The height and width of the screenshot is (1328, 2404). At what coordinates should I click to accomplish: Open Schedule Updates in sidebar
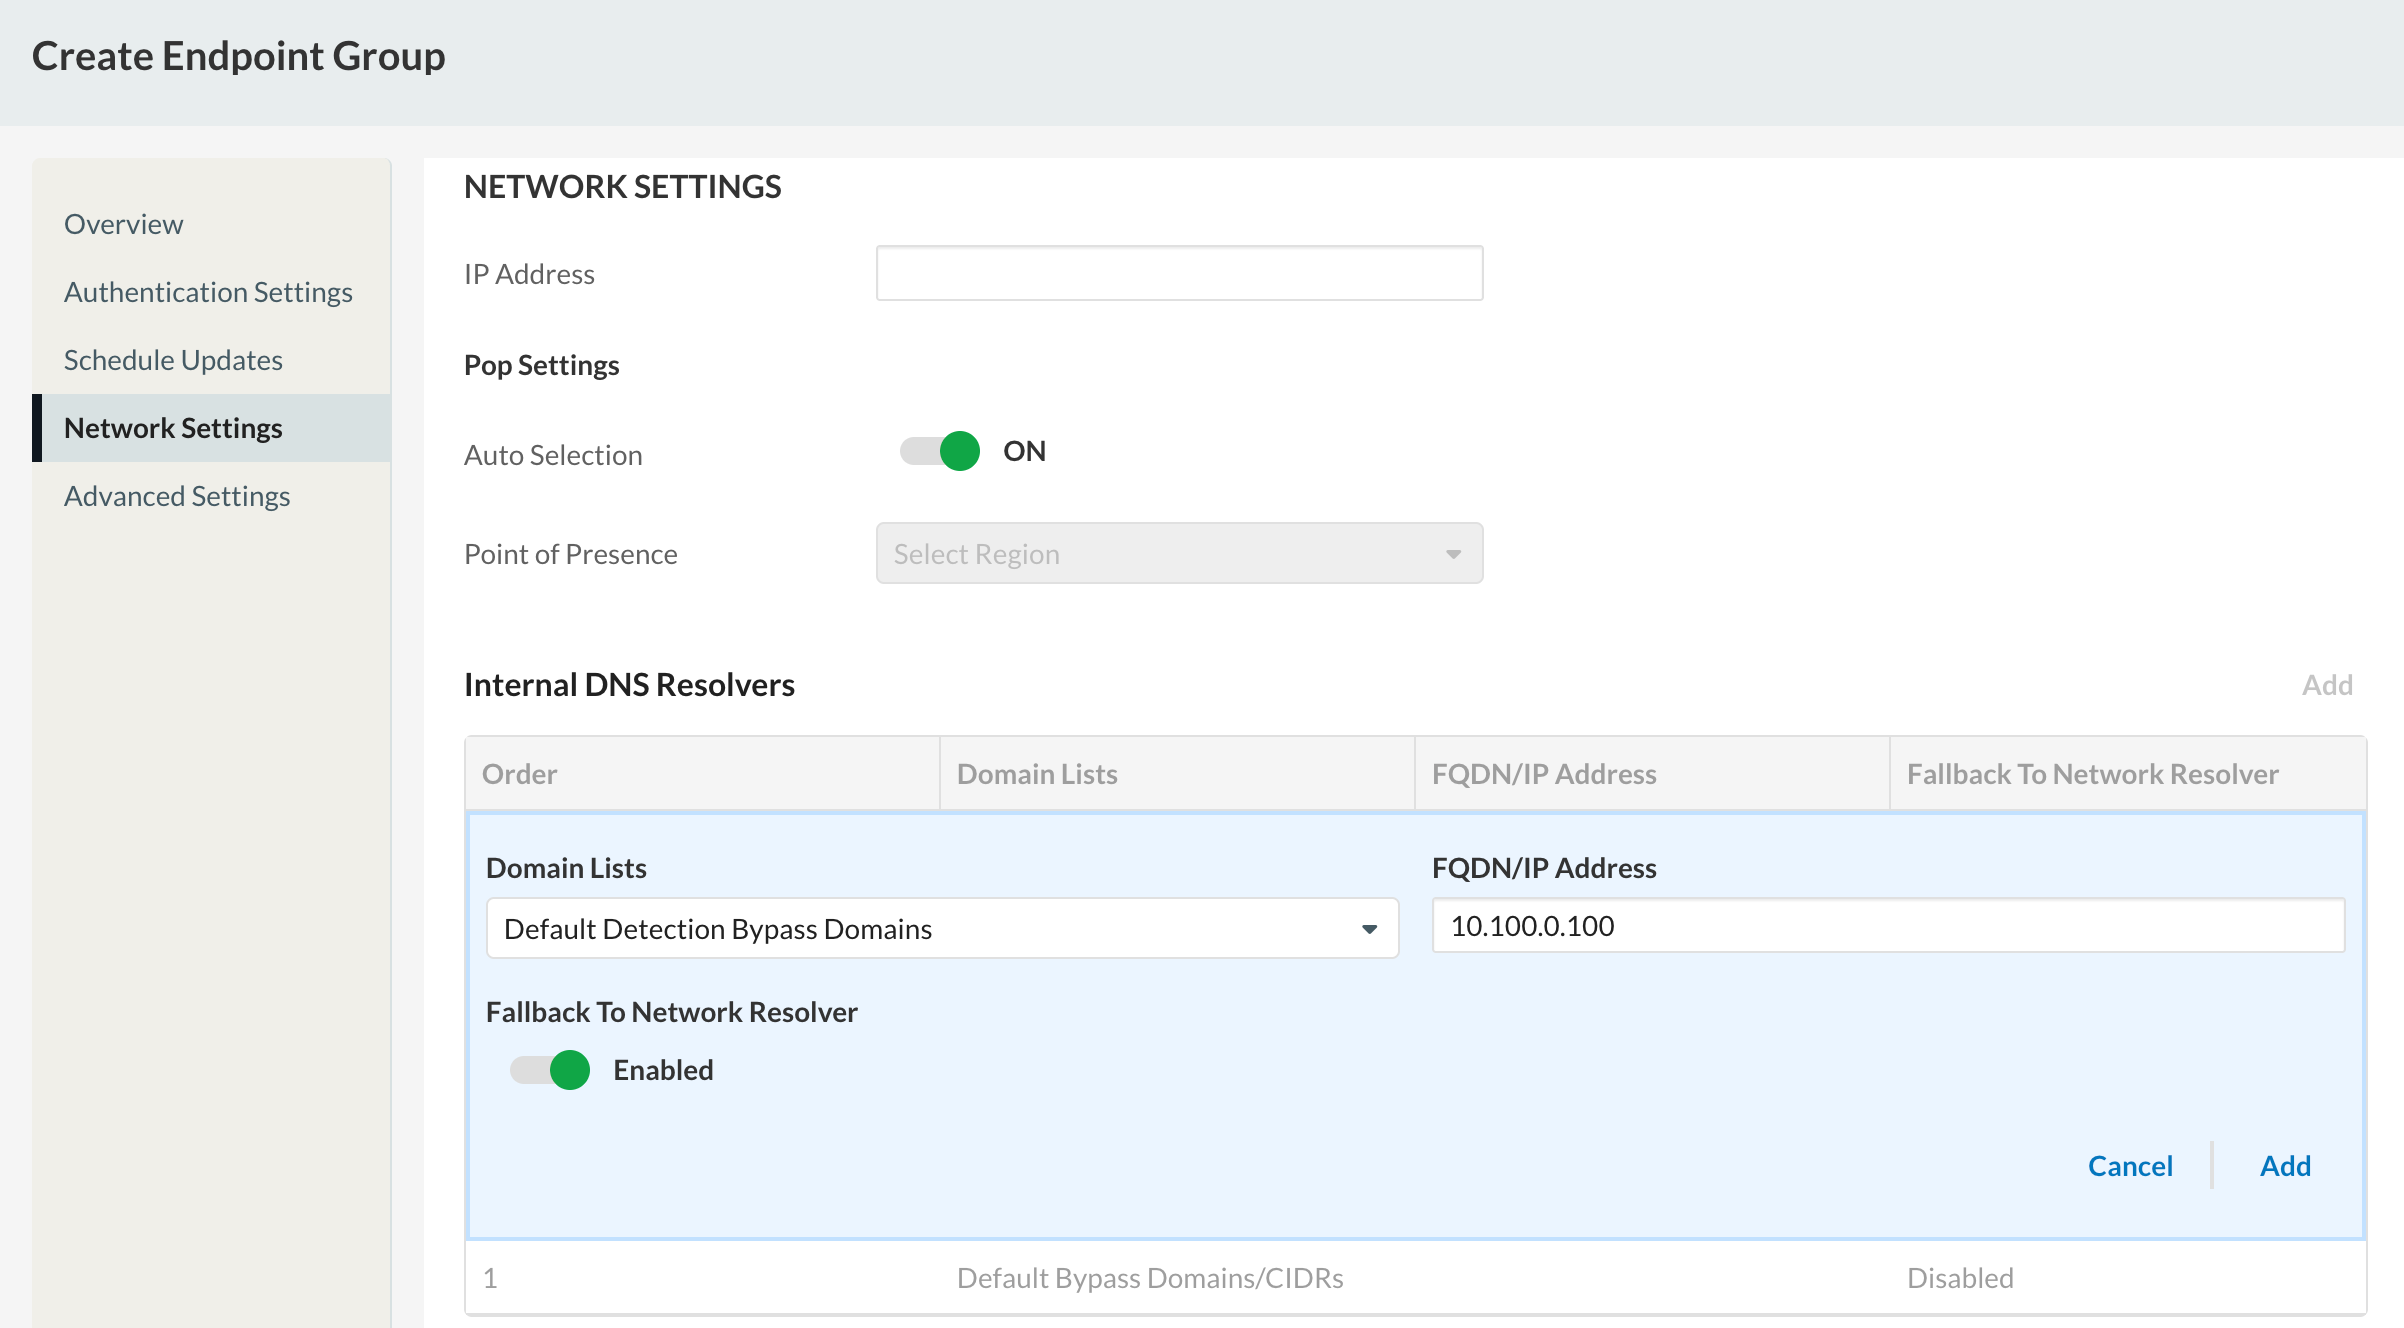[173, 360]
